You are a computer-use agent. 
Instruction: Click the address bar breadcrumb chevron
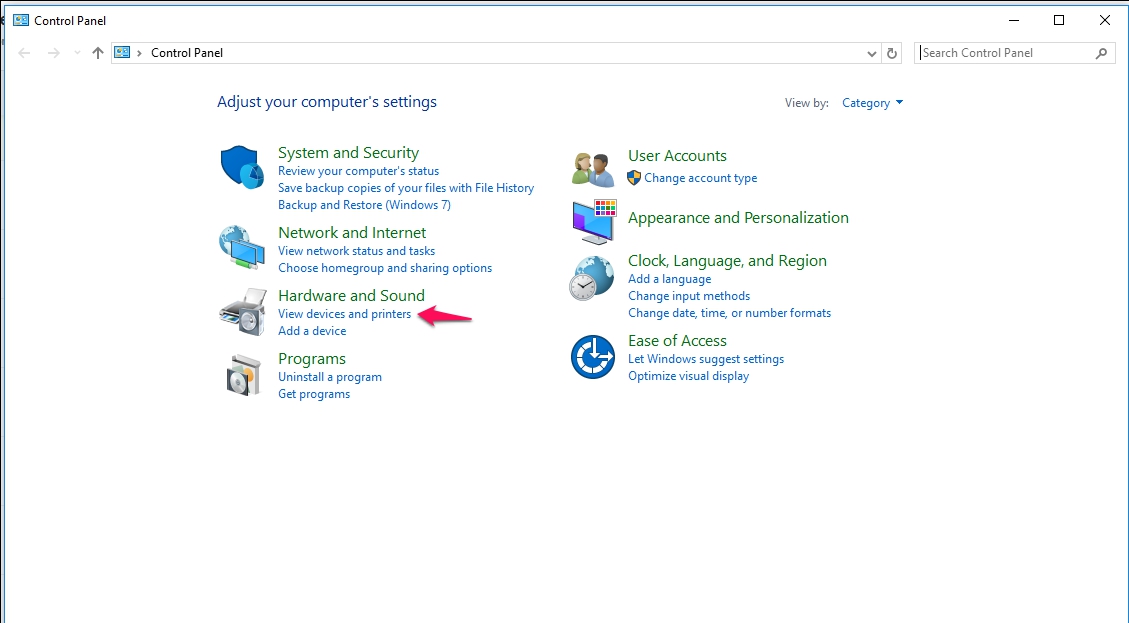tap(139, 53)
